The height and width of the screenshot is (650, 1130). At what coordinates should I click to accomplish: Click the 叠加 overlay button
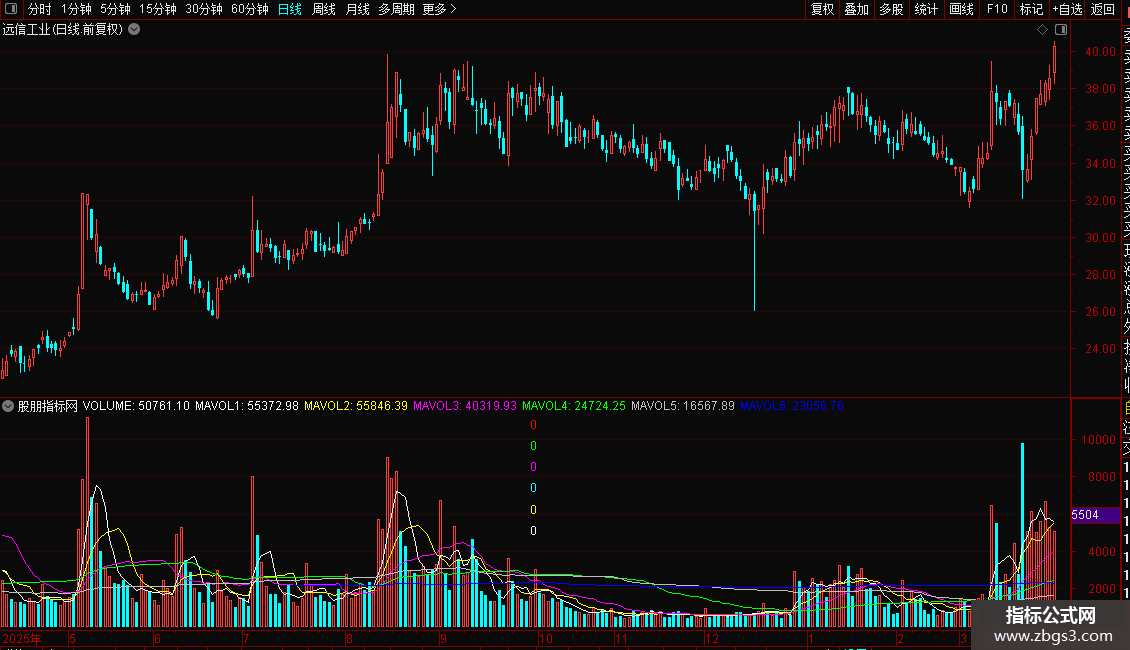pyautogui.click(x=856, y=9)
